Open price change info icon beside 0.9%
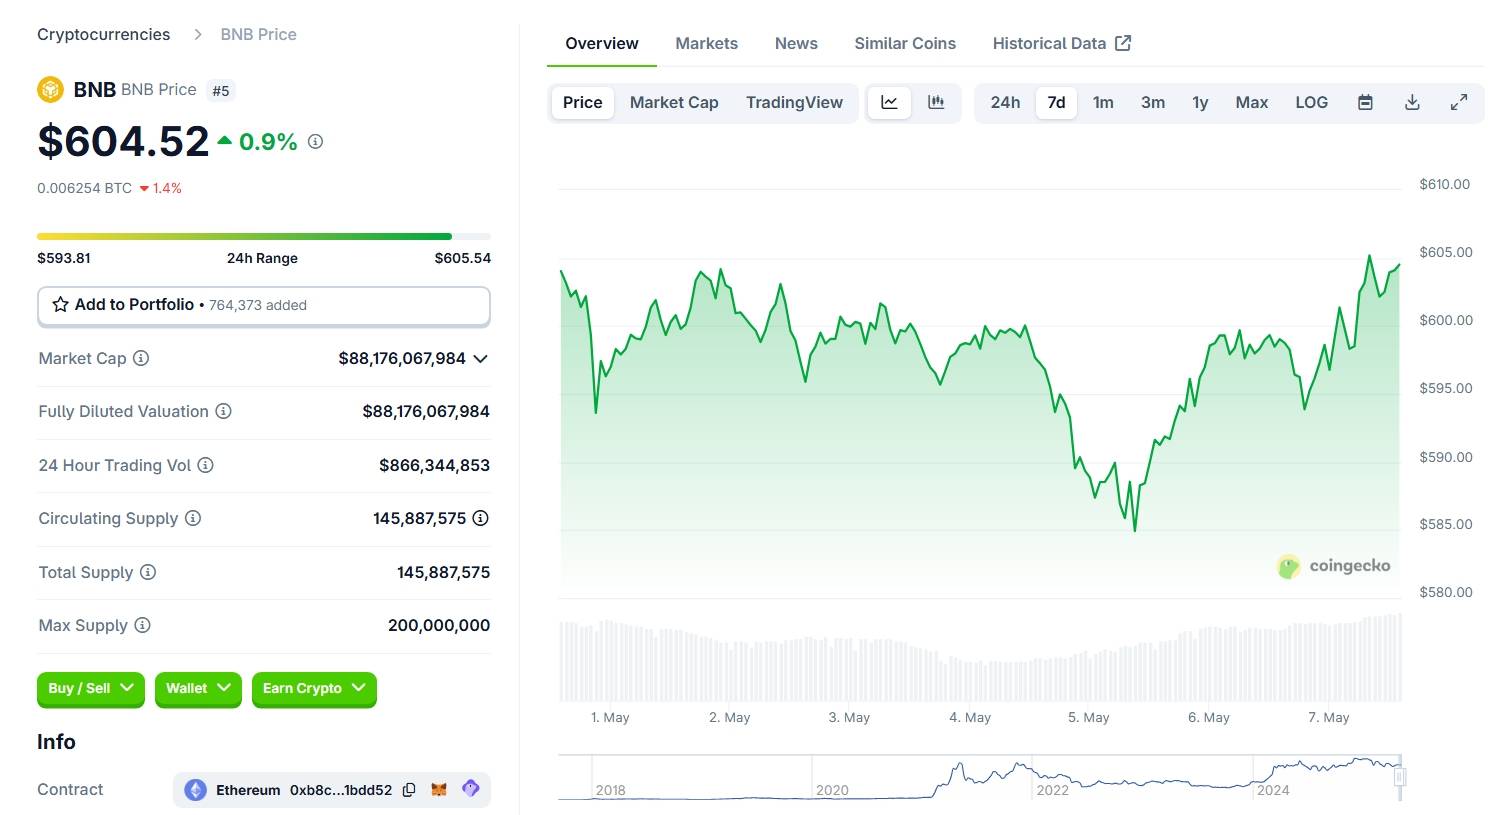This screenshot has width=1494, height=815. click(315, 142)
